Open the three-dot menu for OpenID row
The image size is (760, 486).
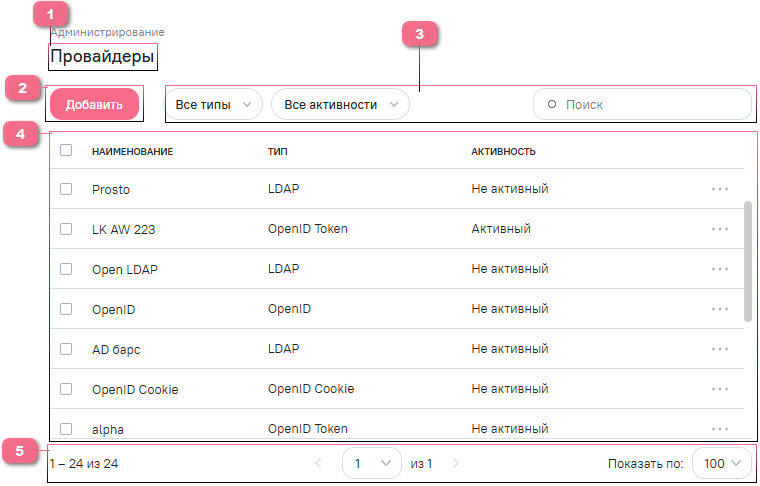coord(720,309)
